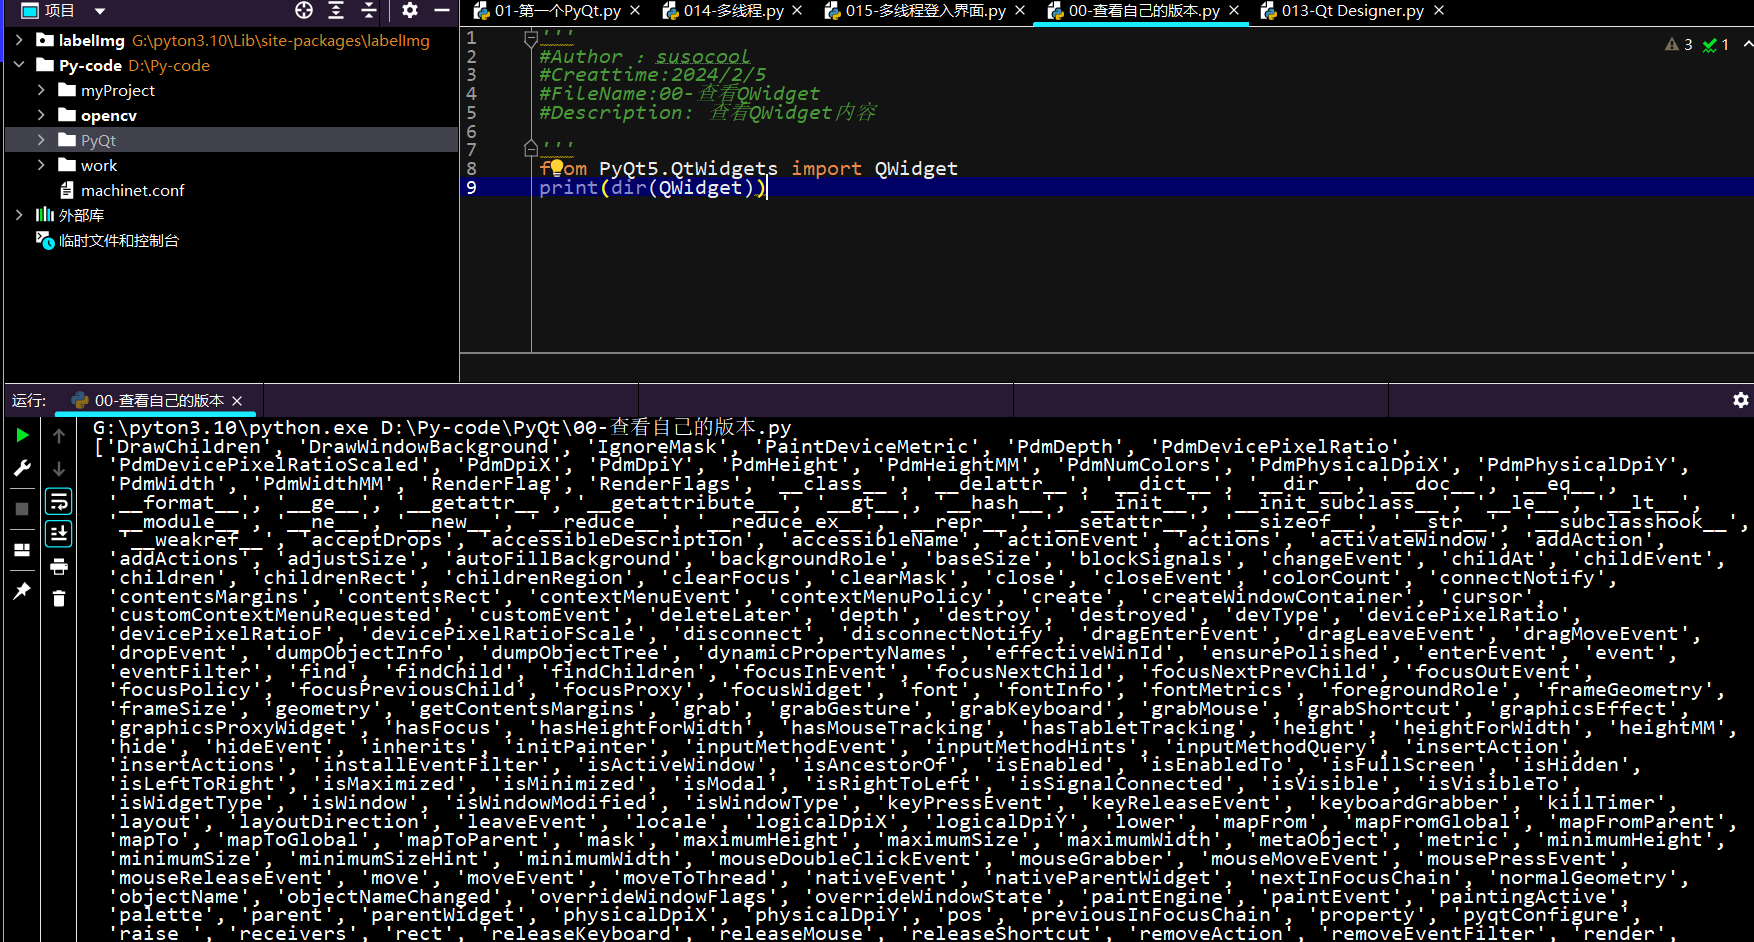
Task: Toggle soft-wrap in Run console
Action: coord(59,501)
